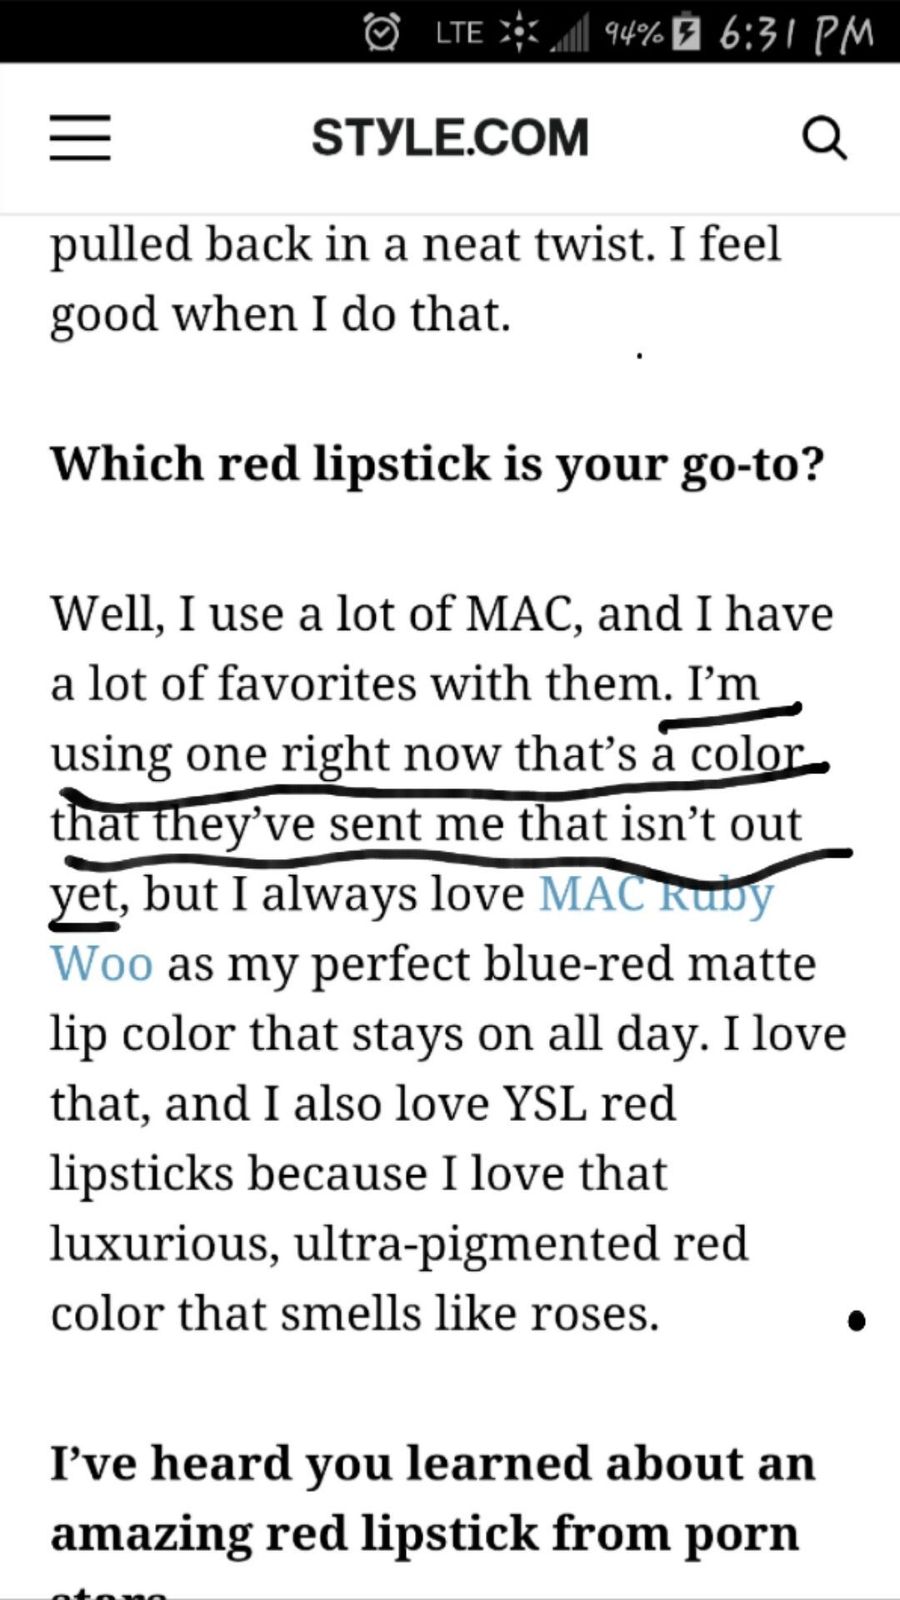
Task: Tap the battery charging icon
Action: [x=688, y=33]
